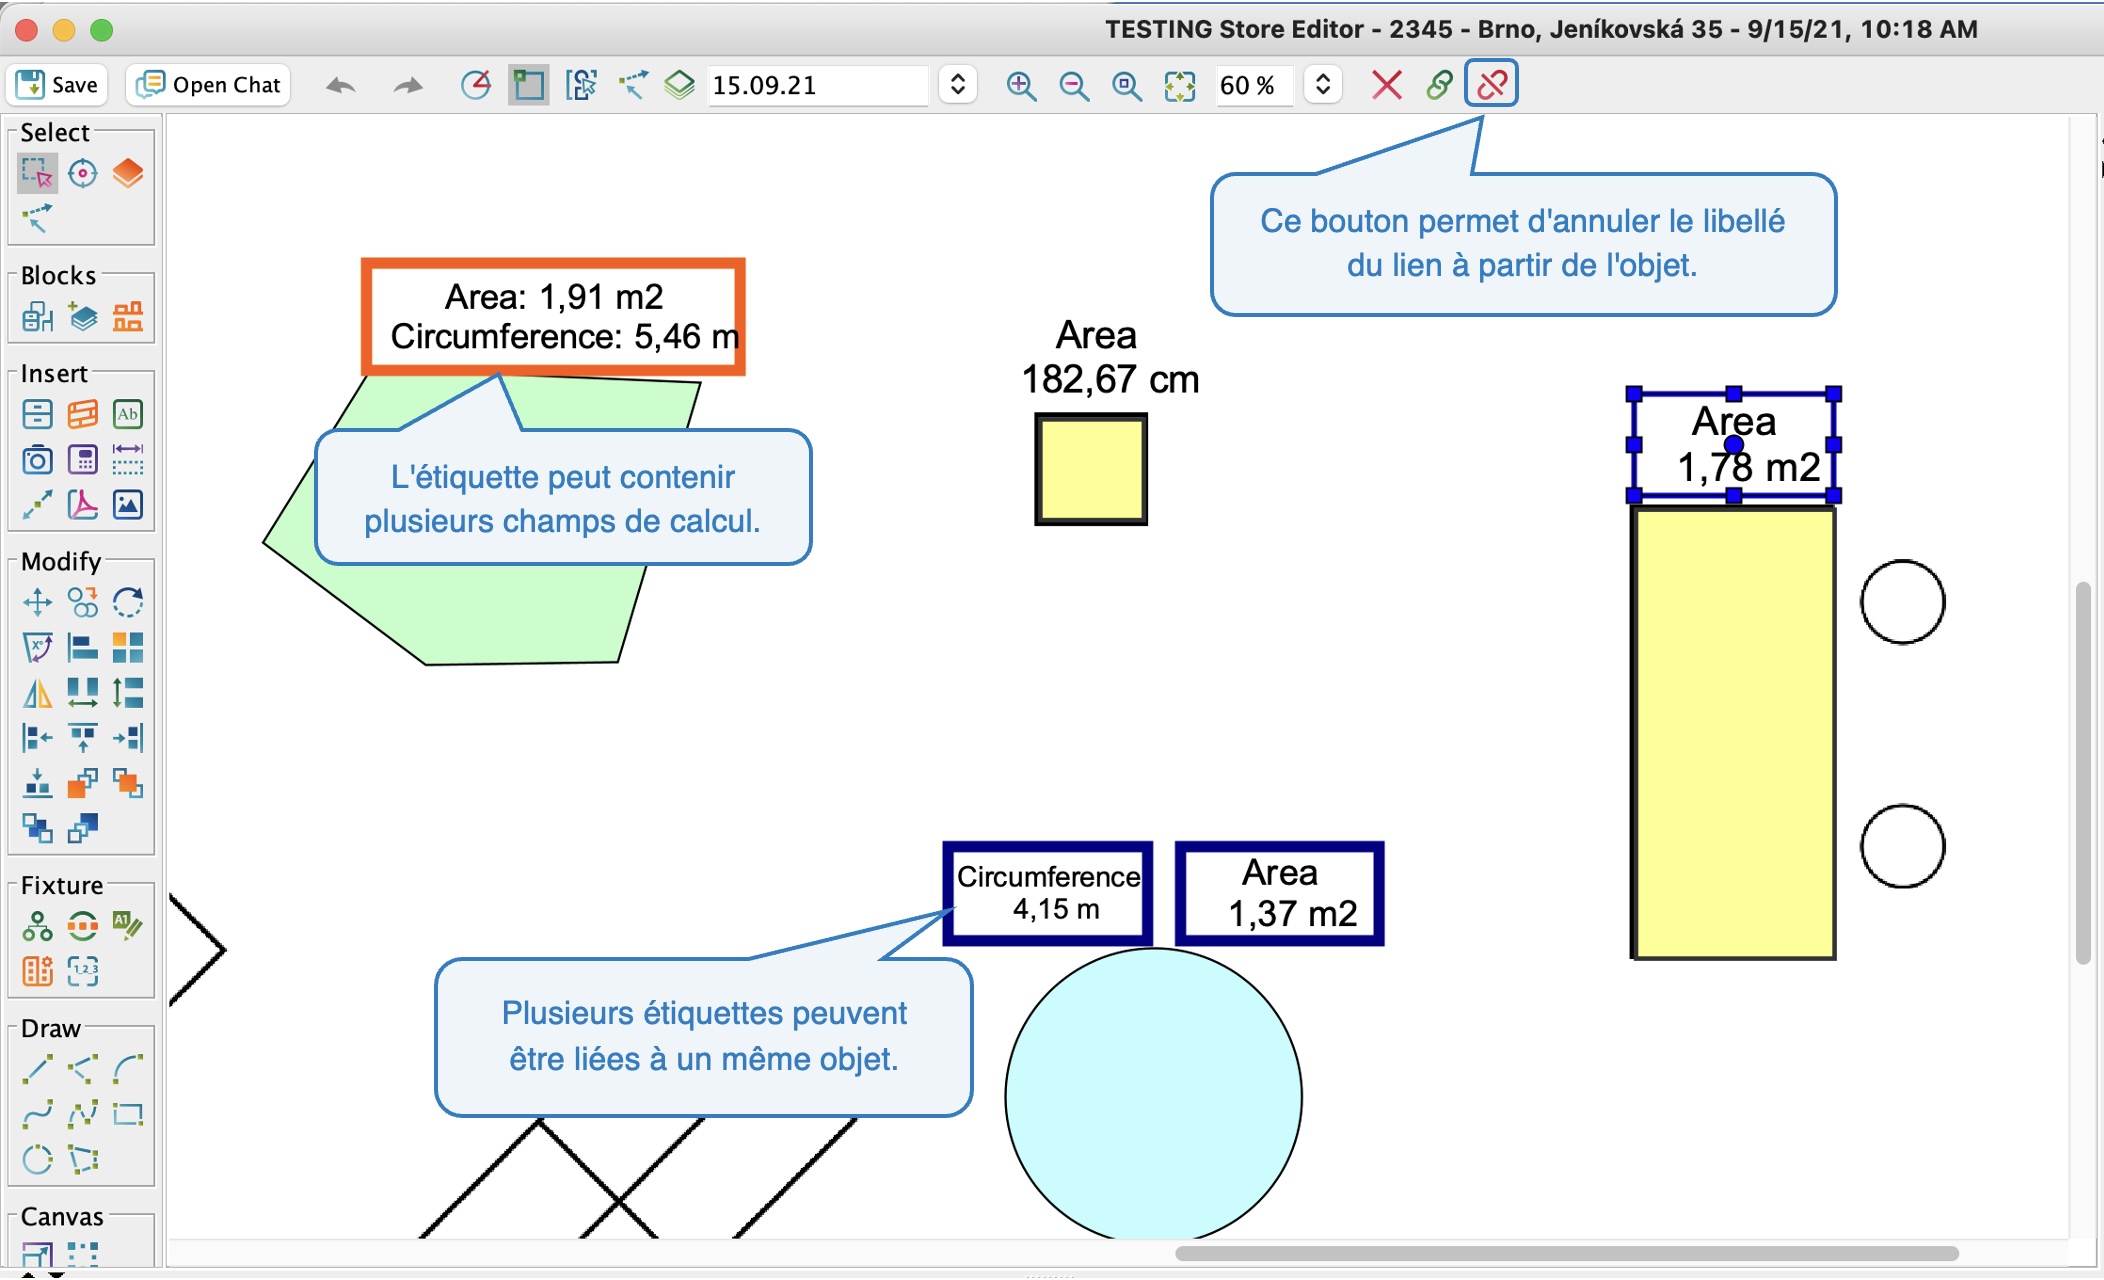The width and height of the screenshot is (2104, 1280).
Task: Click the unlink label toolbar icon
Action: [1492, 85]
